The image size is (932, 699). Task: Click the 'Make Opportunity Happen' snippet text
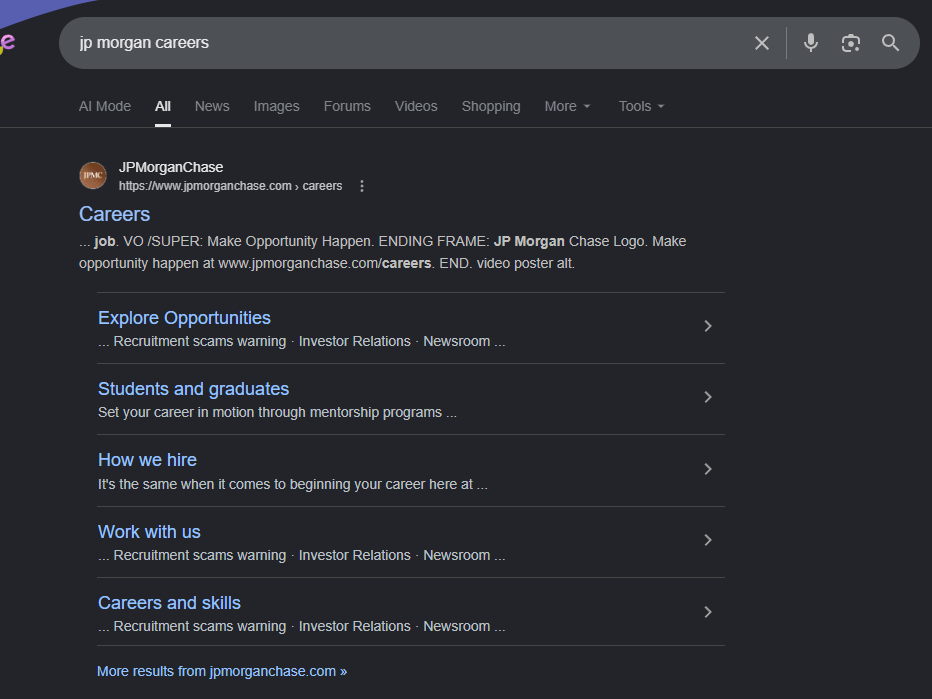click(289, 241)
